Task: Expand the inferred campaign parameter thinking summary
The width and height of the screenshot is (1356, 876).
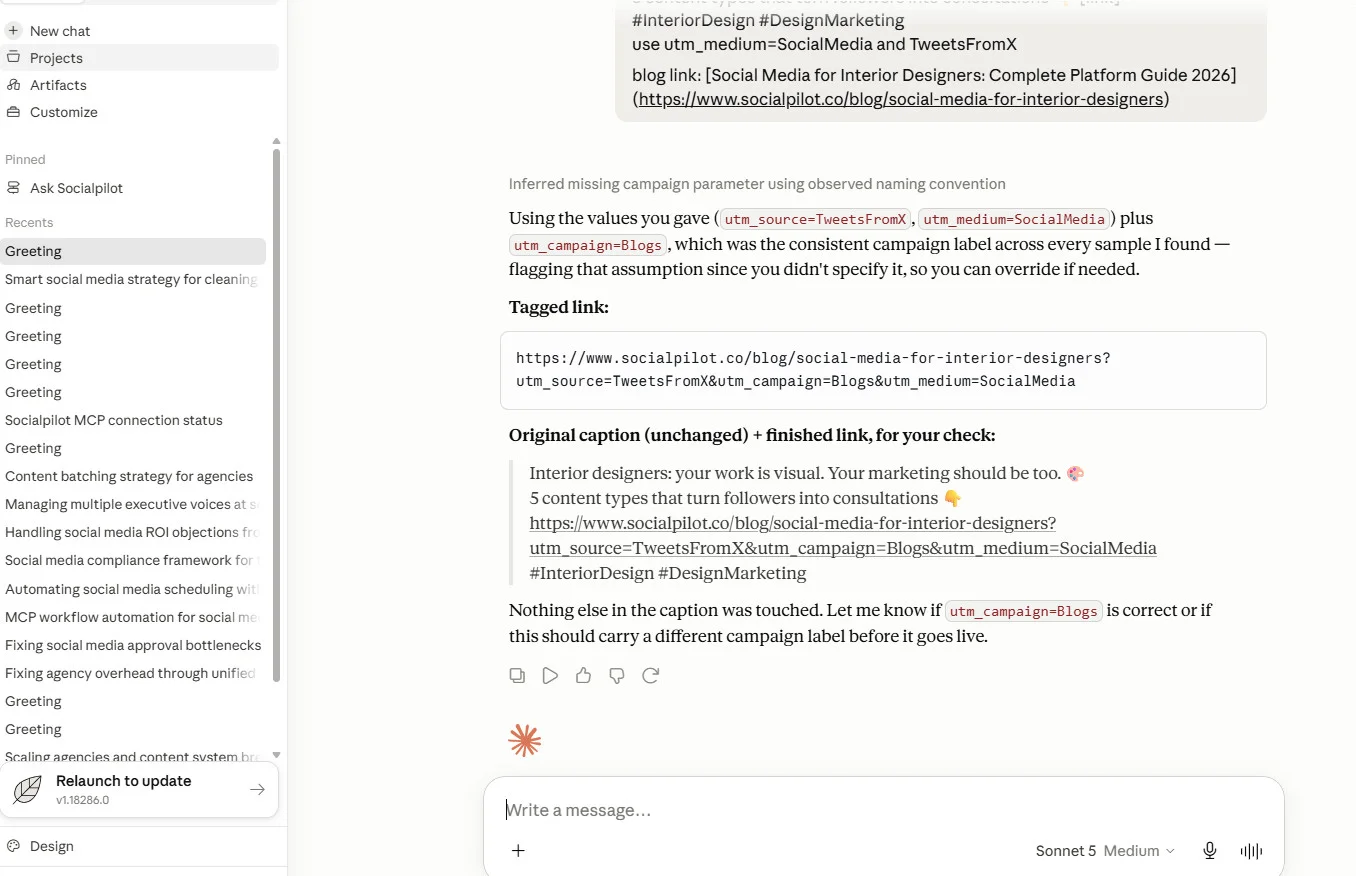Action: click(757, 184)
